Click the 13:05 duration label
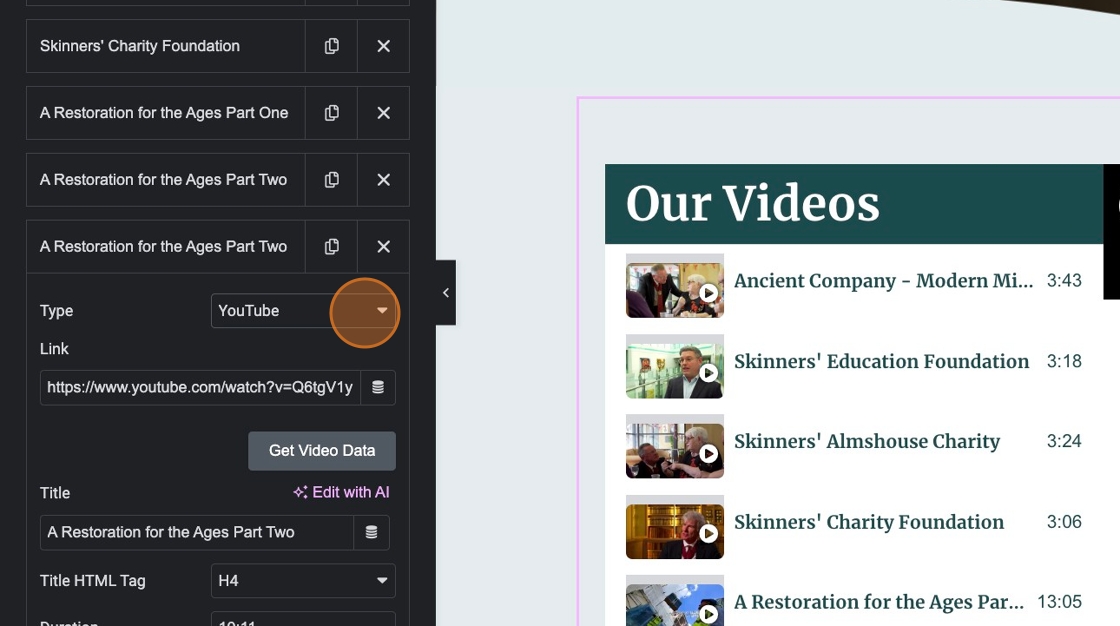This screenshot has width=1120, height=626. [1059, 602]
